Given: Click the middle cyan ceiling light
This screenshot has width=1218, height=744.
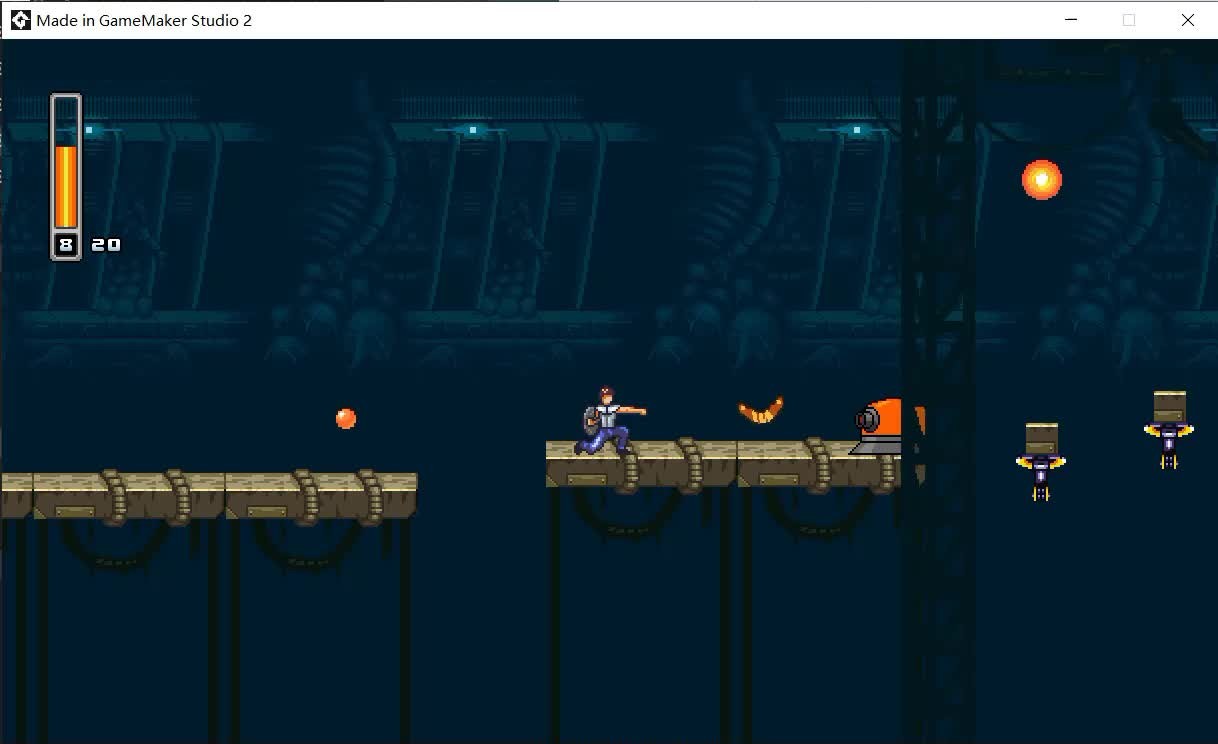Looking at the screenshot, I should pos(473,130).
